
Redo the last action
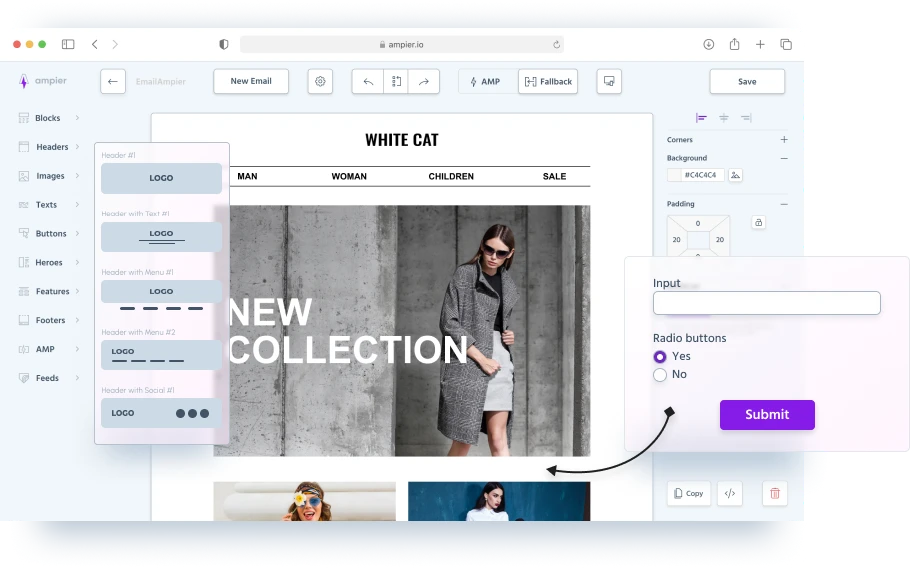click(x=424, y=82)
